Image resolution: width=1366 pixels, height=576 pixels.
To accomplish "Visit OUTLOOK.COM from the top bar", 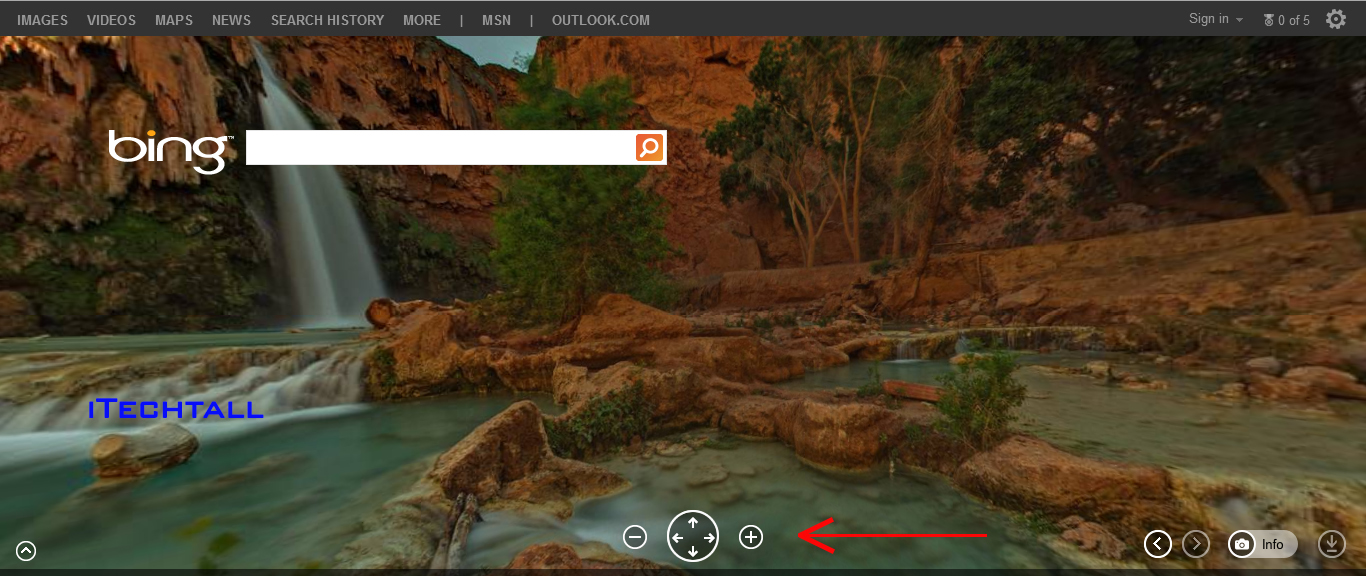I will [600, 19].
